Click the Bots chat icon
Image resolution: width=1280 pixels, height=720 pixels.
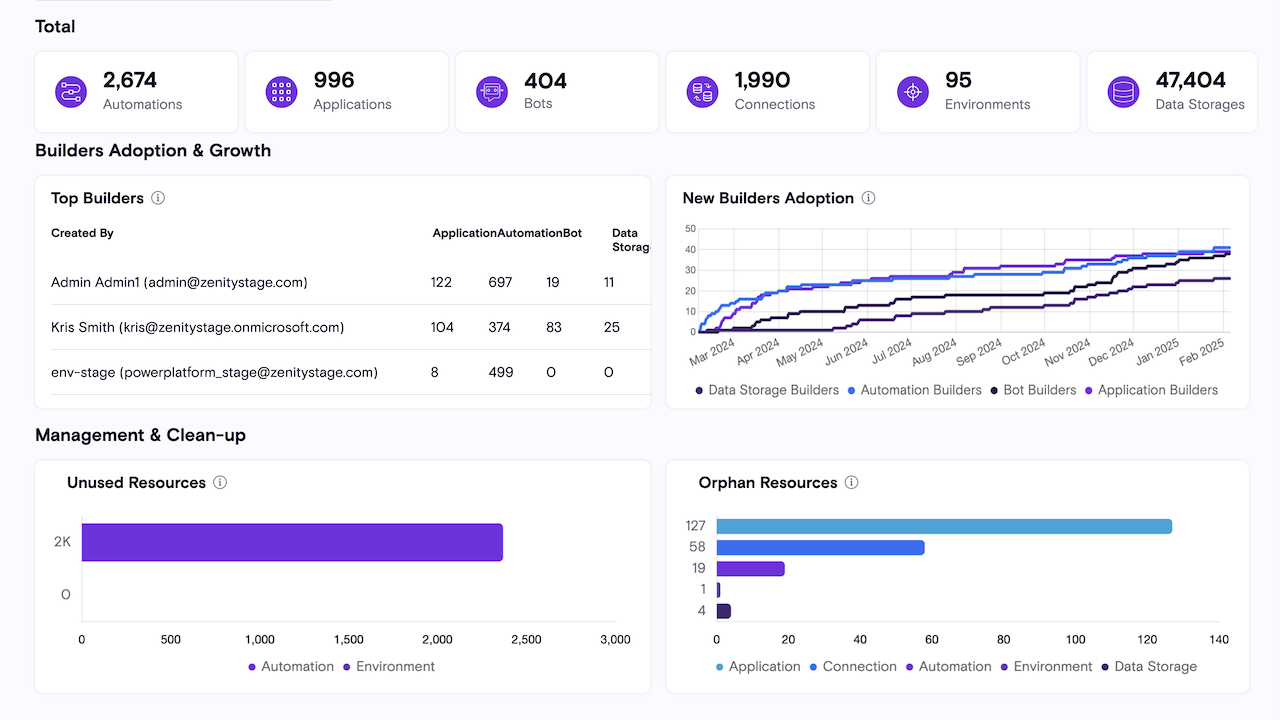(x=492, y=92)
